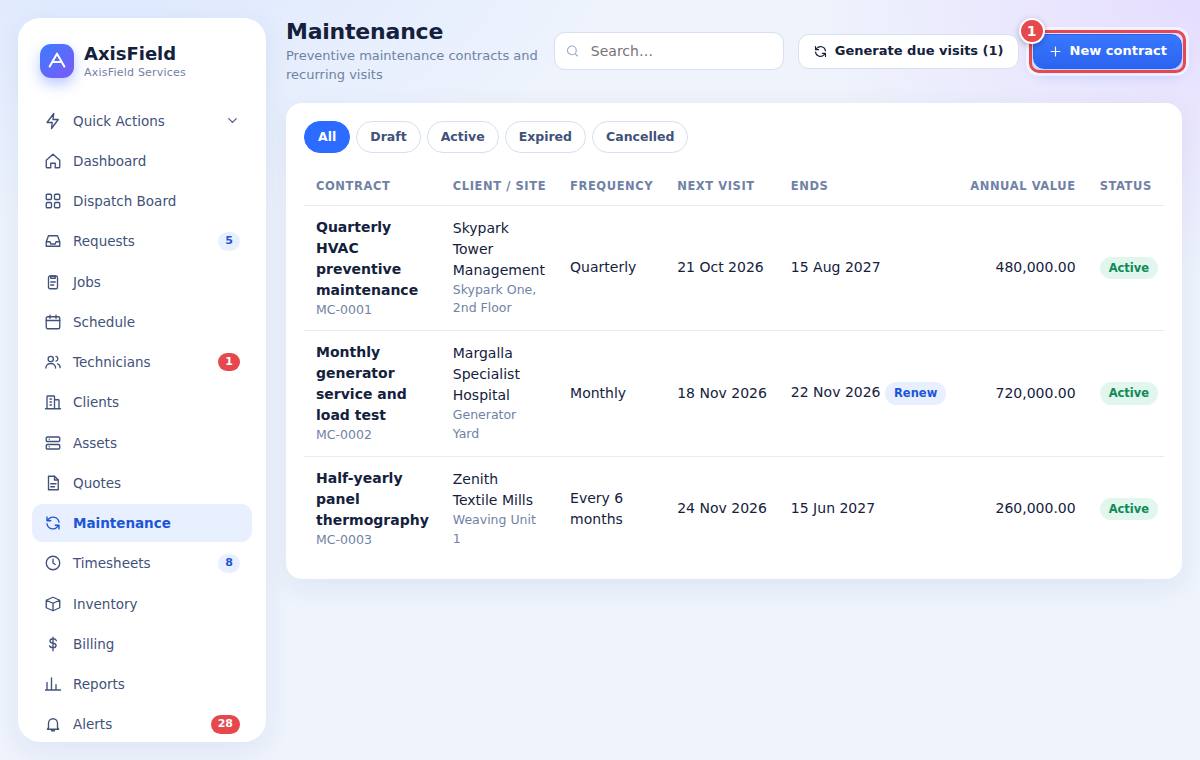The image size is (1200, 760).
Task: Create a New contract
Action: tap(1107, 51)
